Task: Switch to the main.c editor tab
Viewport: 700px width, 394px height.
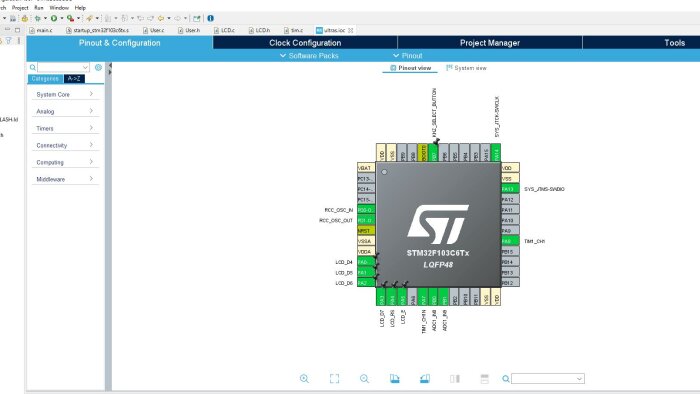Action: coord(41,30)
